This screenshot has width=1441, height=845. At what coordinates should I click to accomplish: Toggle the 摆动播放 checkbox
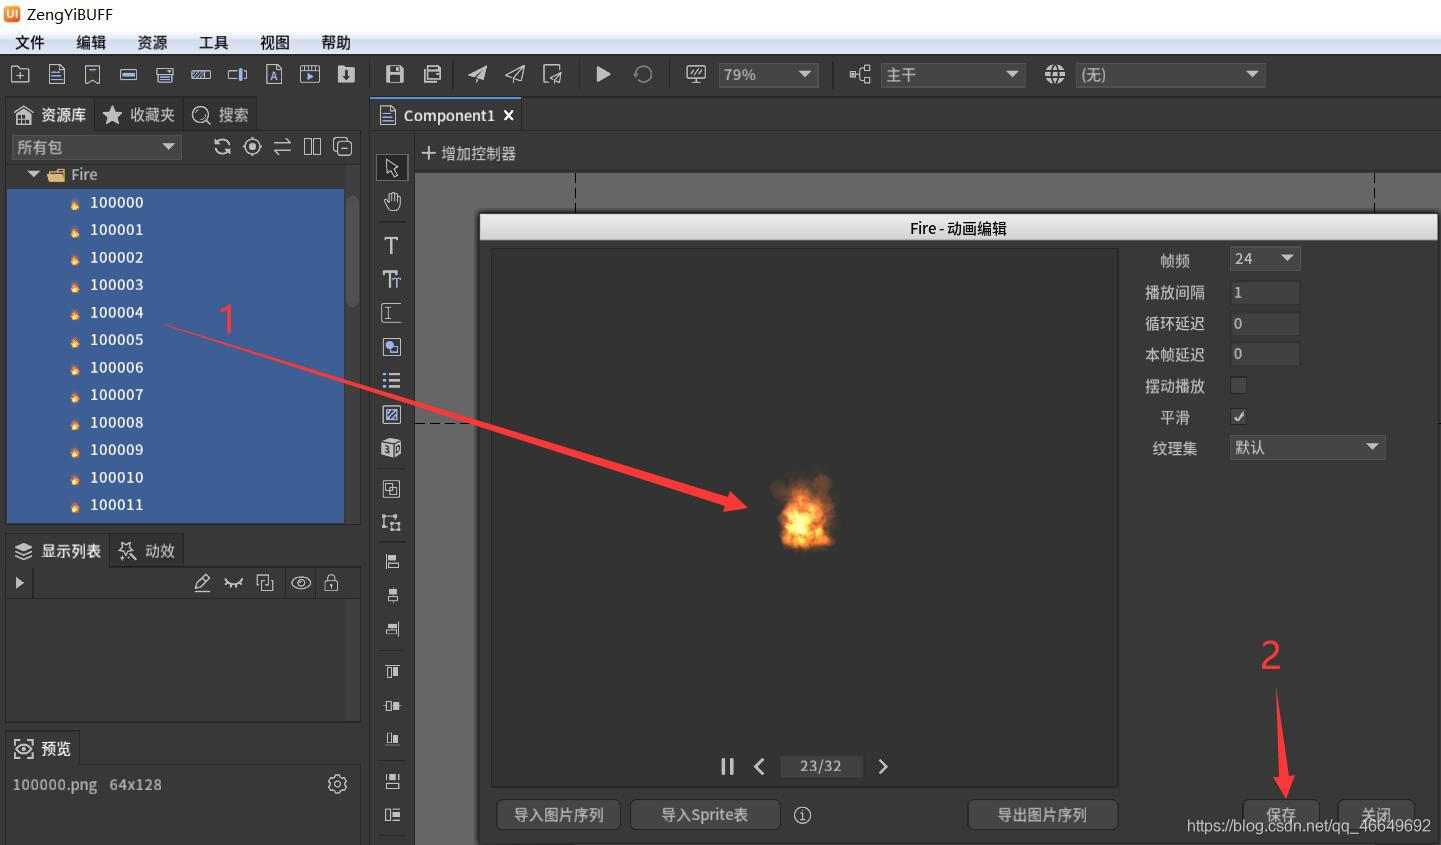[1238, 385]
